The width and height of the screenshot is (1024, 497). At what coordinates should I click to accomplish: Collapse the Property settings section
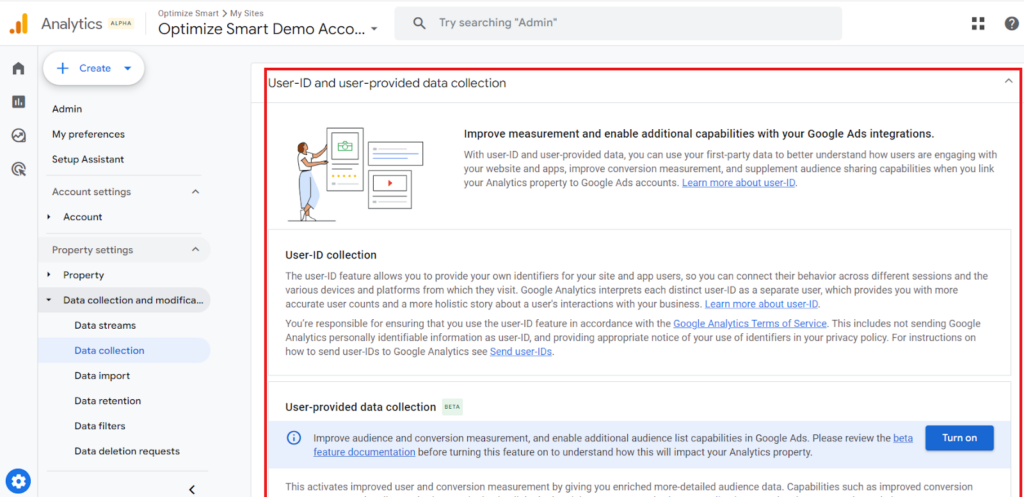point(195,249)
